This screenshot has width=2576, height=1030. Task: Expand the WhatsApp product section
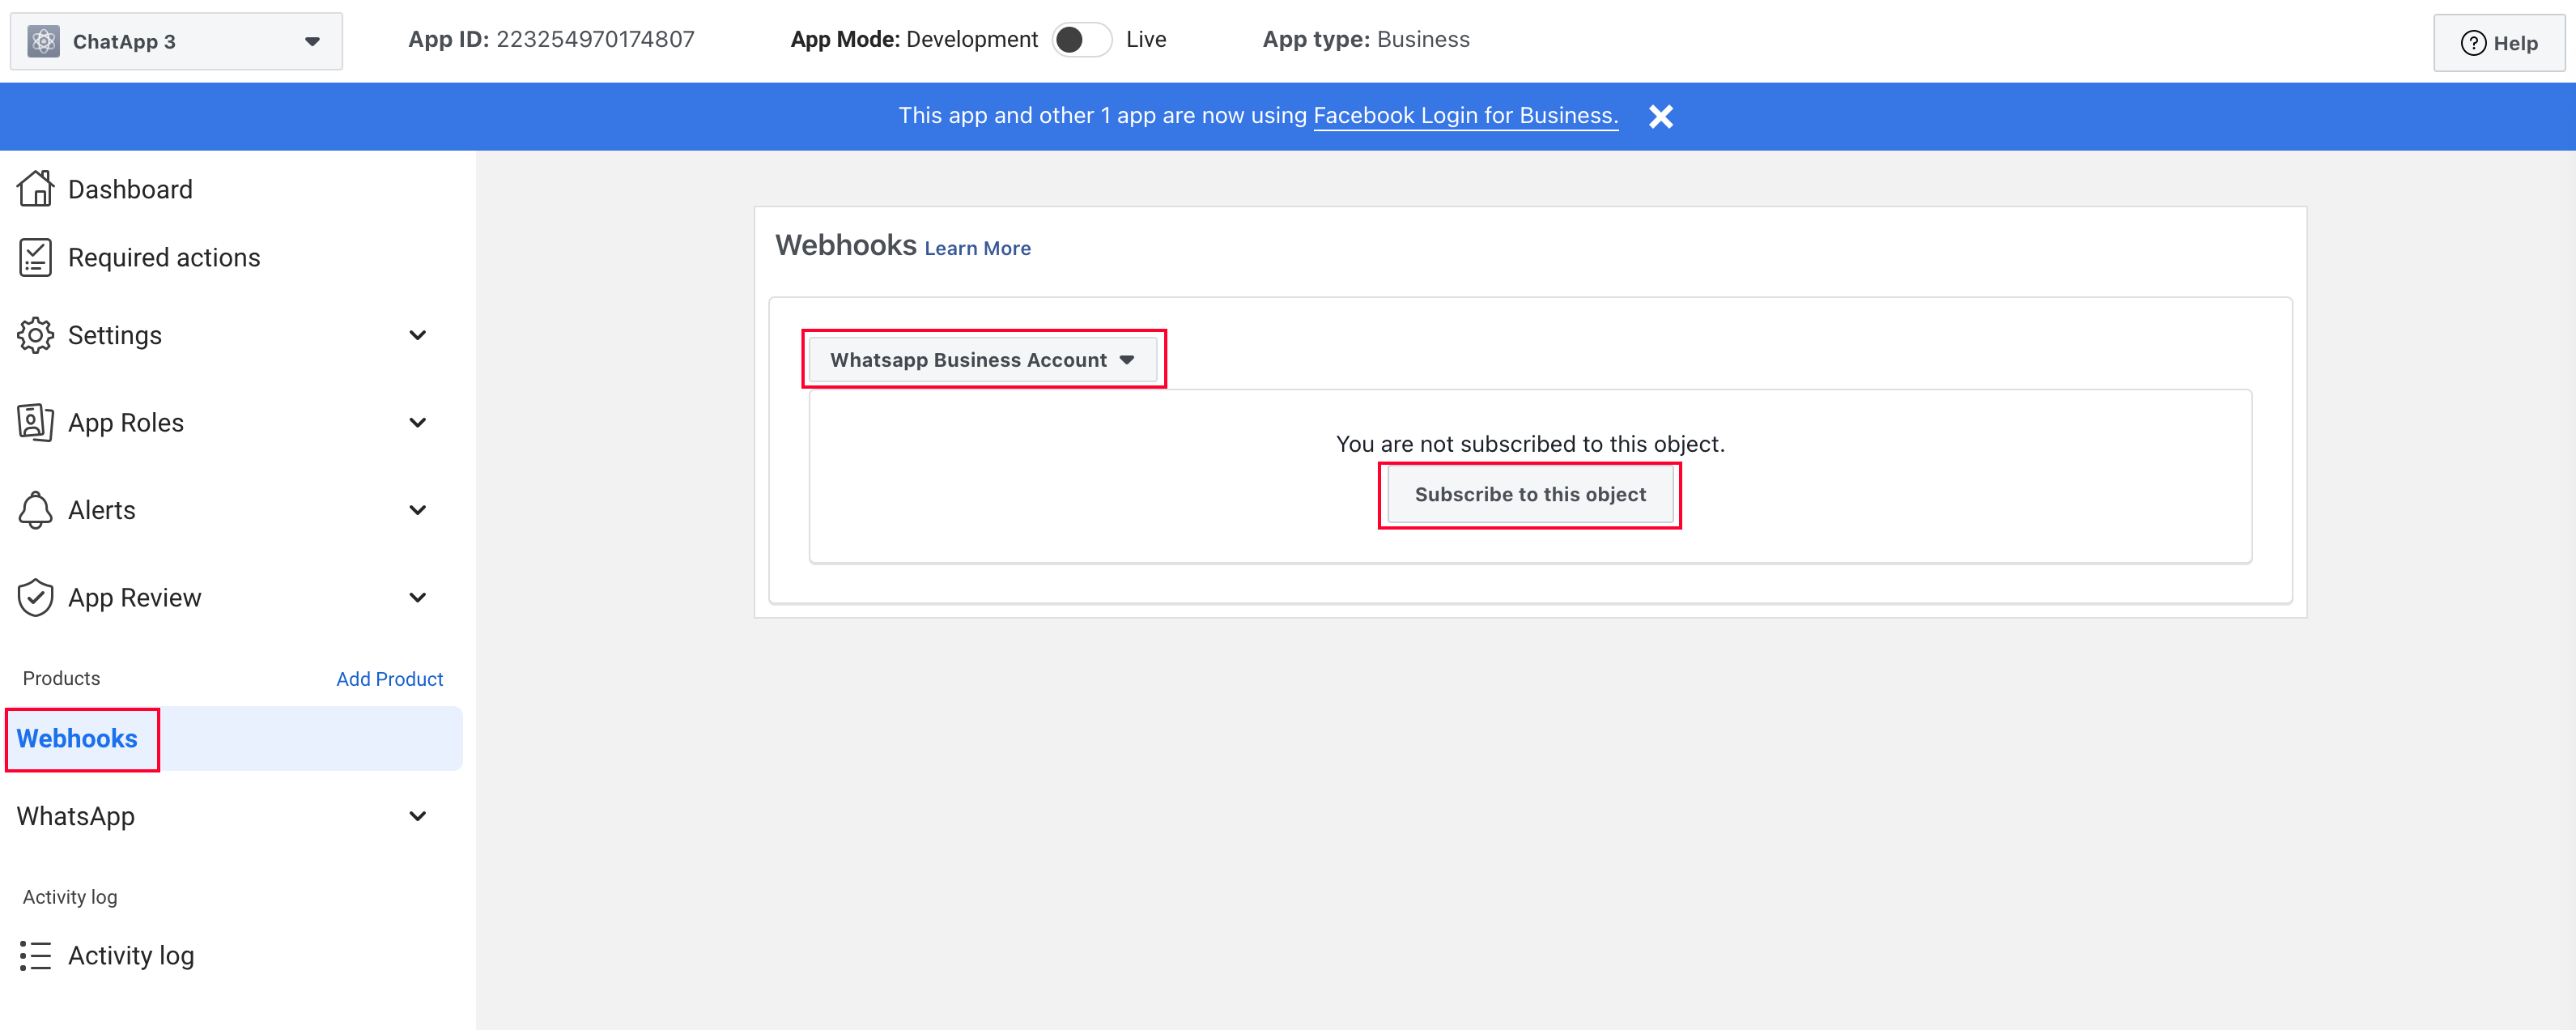[417, 816]
